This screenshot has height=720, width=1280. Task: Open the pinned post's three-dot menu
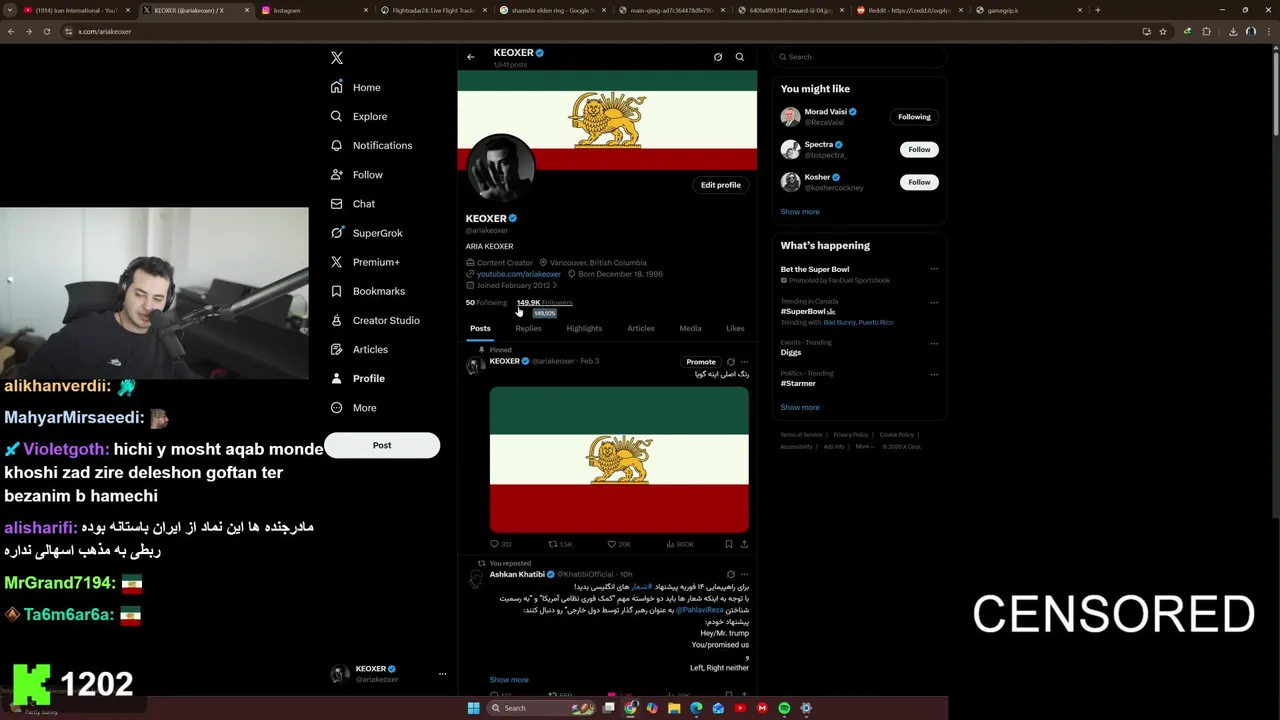(744, 362)
